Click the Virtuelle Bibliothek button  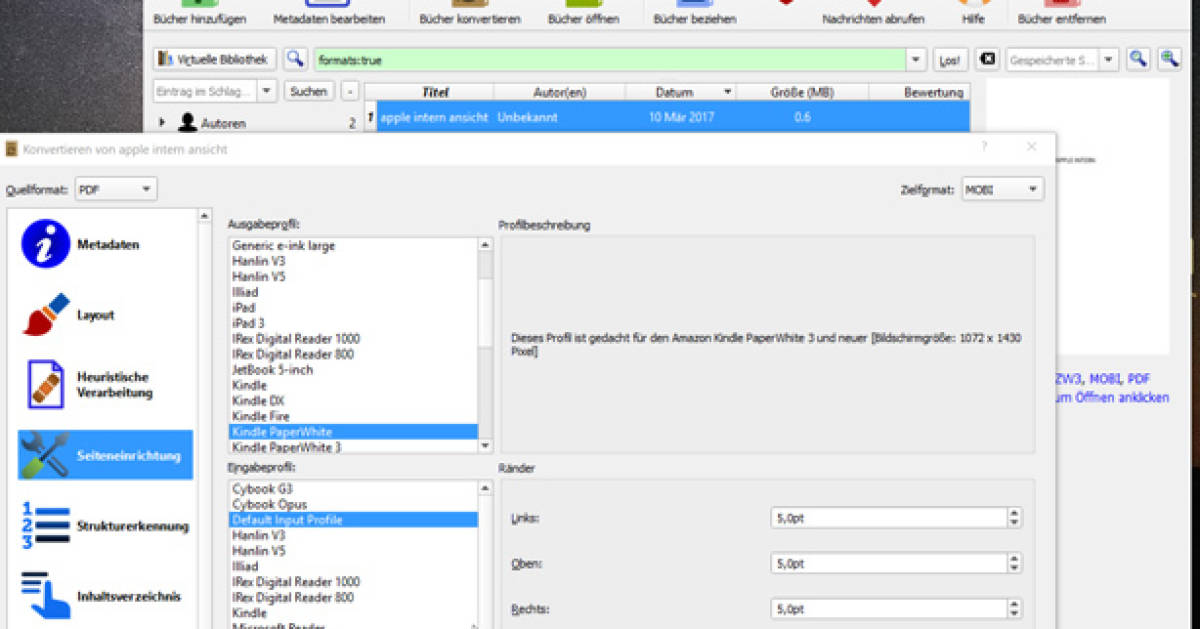(214, 60)
